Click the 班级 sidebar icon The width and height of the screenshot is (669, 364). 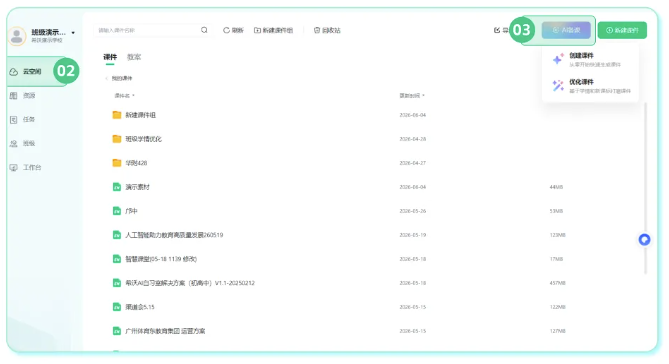[x=14, y=143]
